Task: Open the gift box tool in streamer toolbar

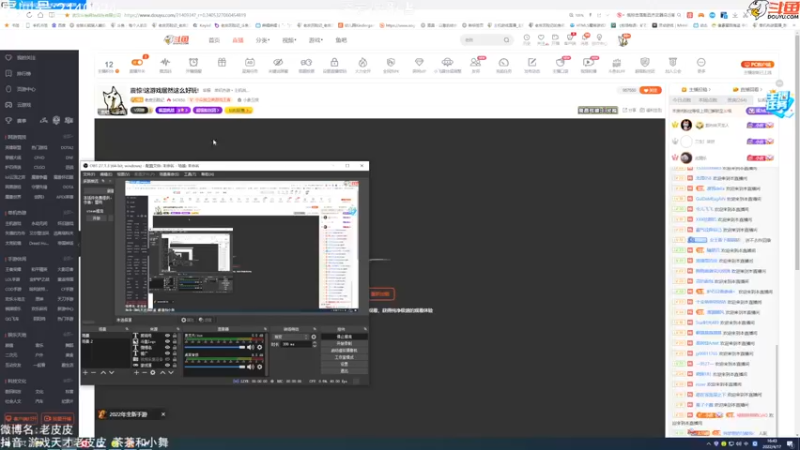Action: (x=221, y=62)
